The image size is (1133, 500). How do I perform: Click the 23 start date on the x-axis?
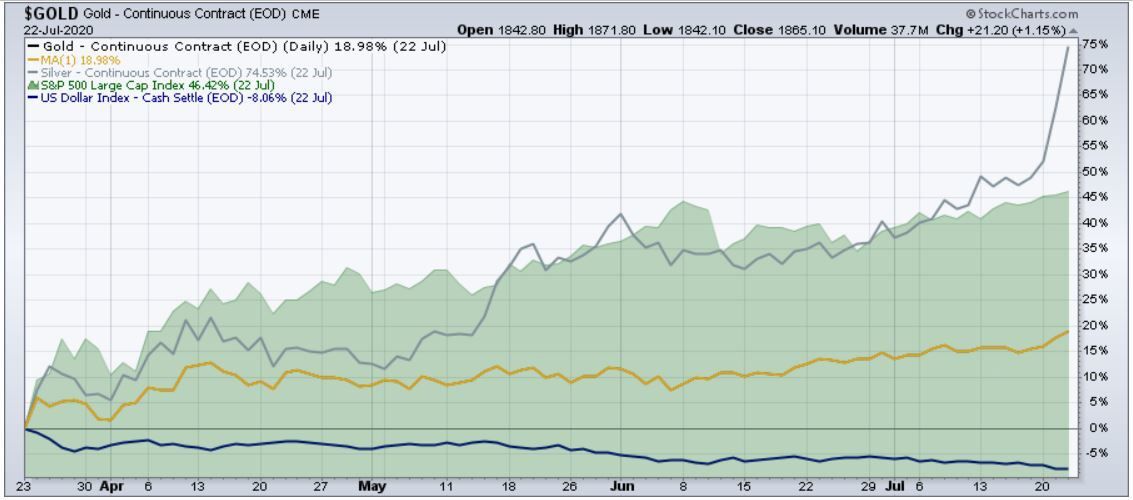[x=26, y=486]
